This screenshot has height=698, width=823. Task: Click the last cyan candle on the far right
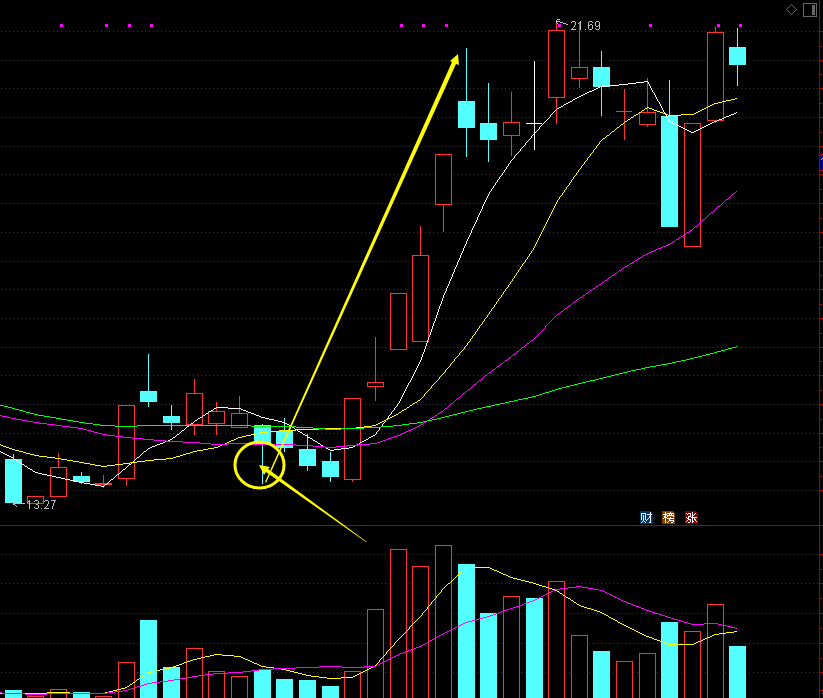(737, 56)
